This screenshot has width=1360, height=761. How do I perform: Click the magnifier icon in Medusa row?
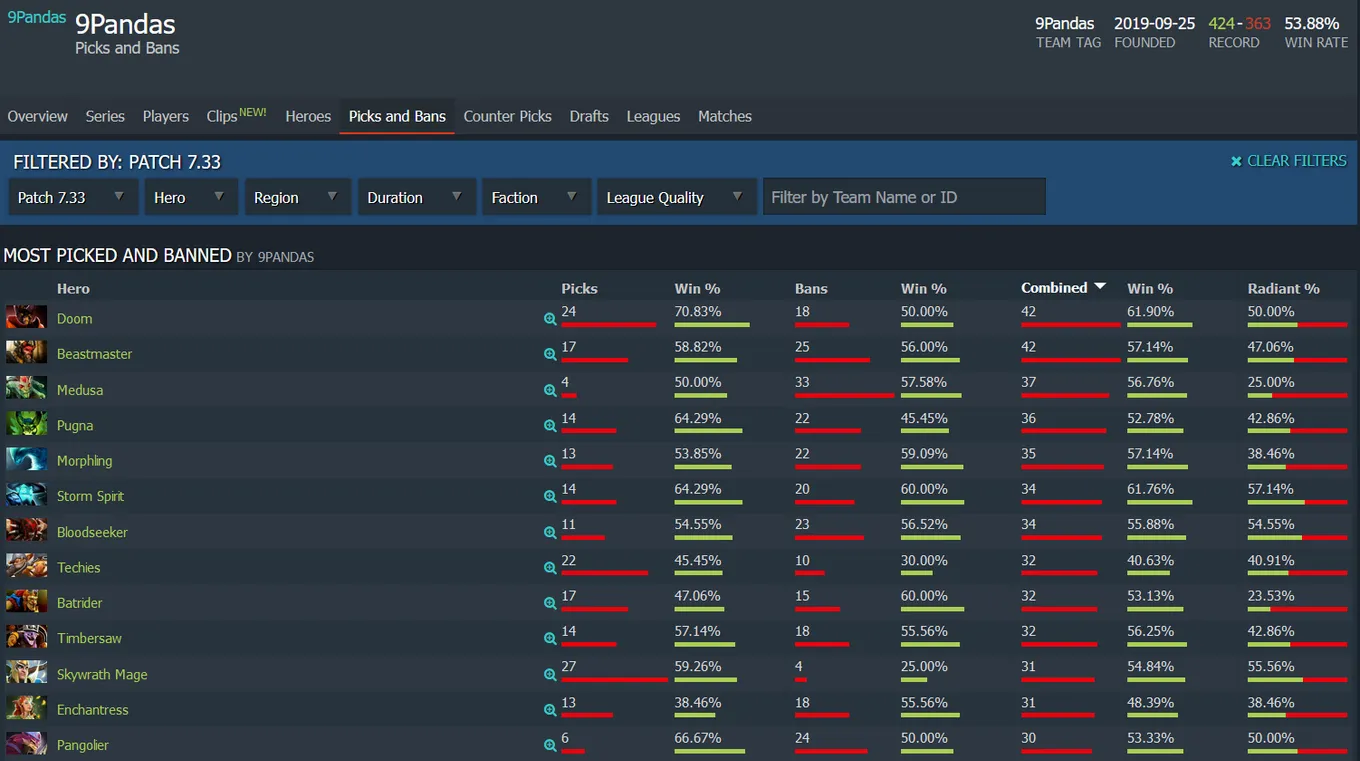[x=550, y=390]
